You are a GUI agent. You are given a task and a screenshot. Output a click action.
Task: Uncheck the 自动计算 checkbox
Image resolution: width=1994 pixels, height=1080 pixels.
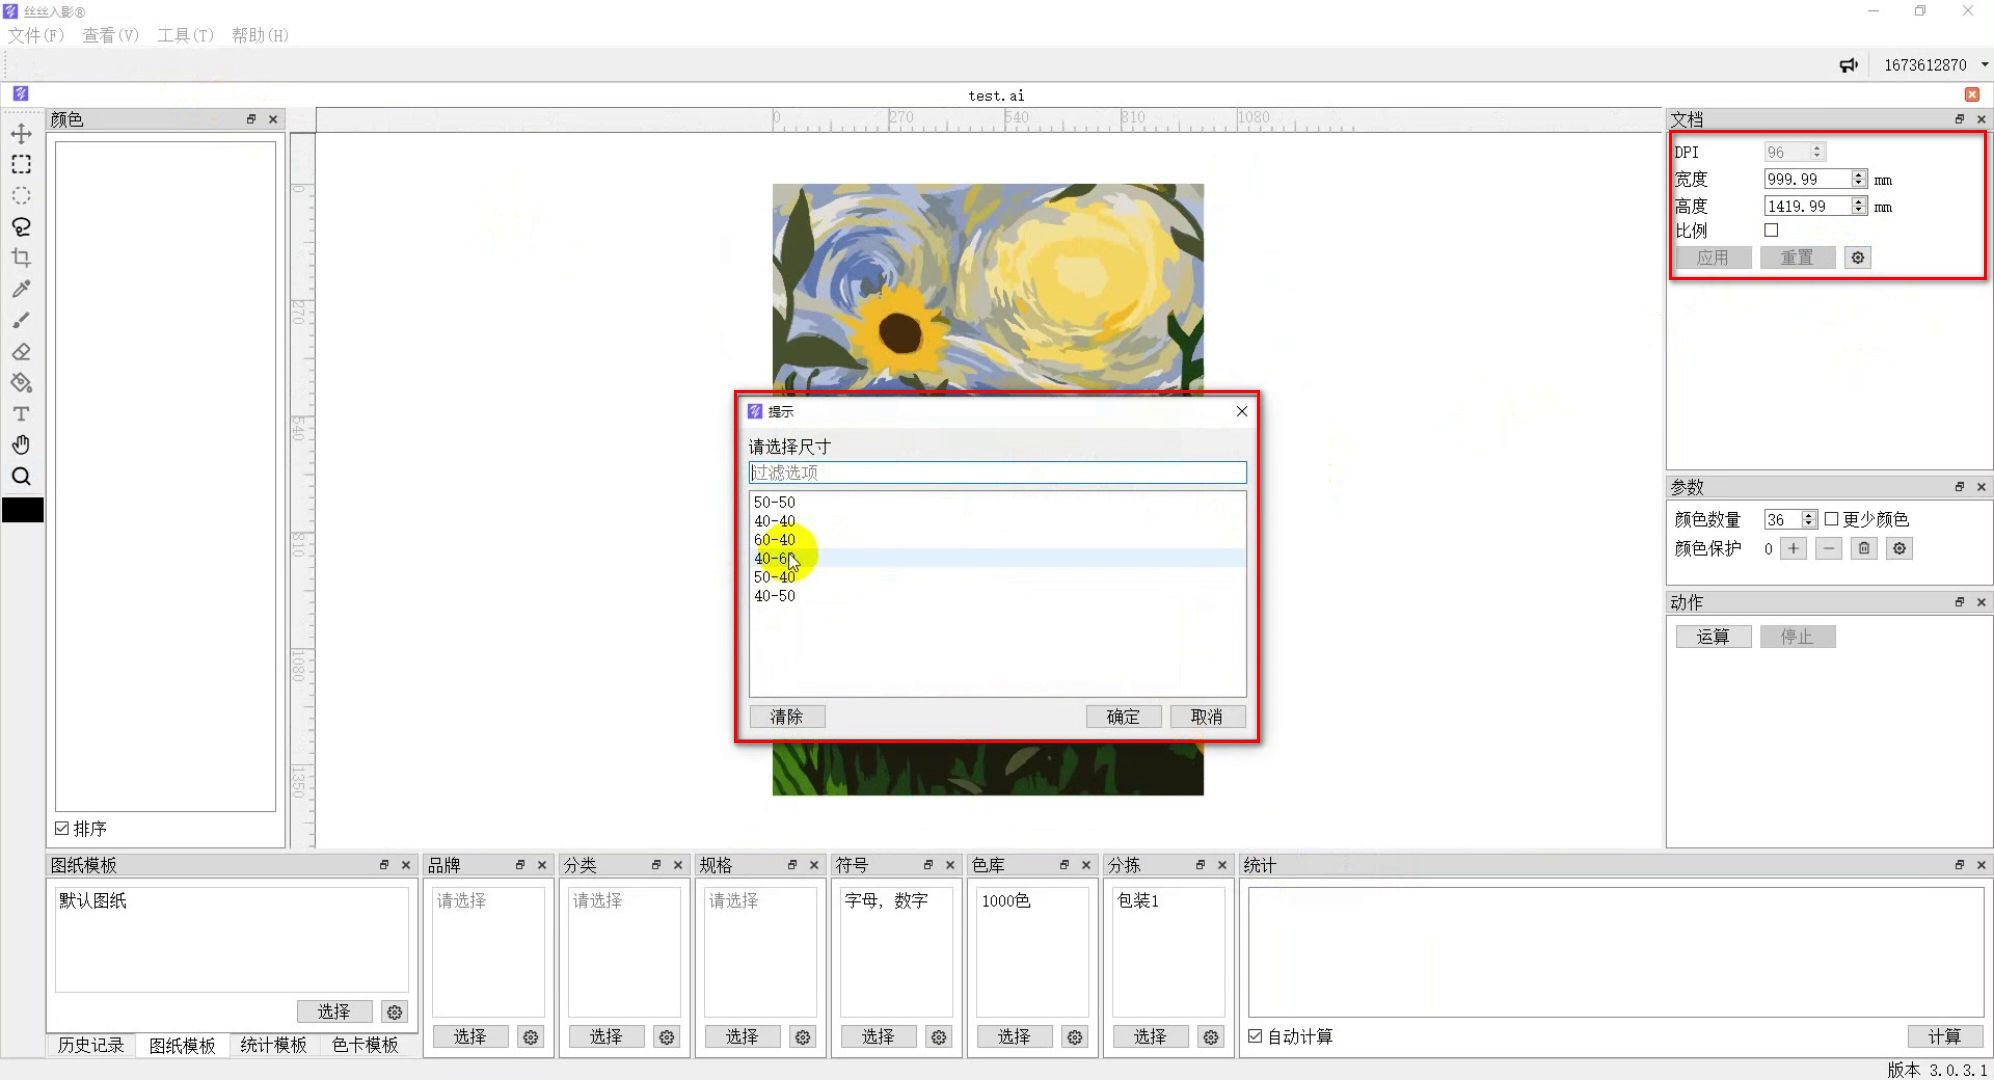click(x=1255, y=1036)
